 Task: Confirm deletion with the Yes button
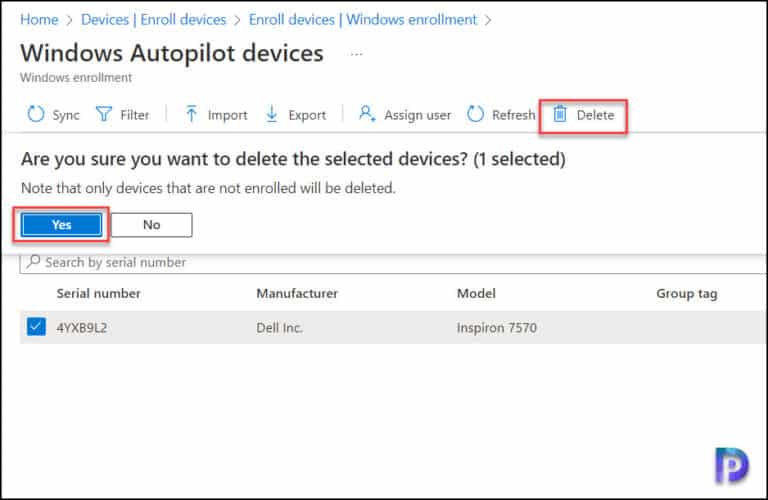(61, 225)
